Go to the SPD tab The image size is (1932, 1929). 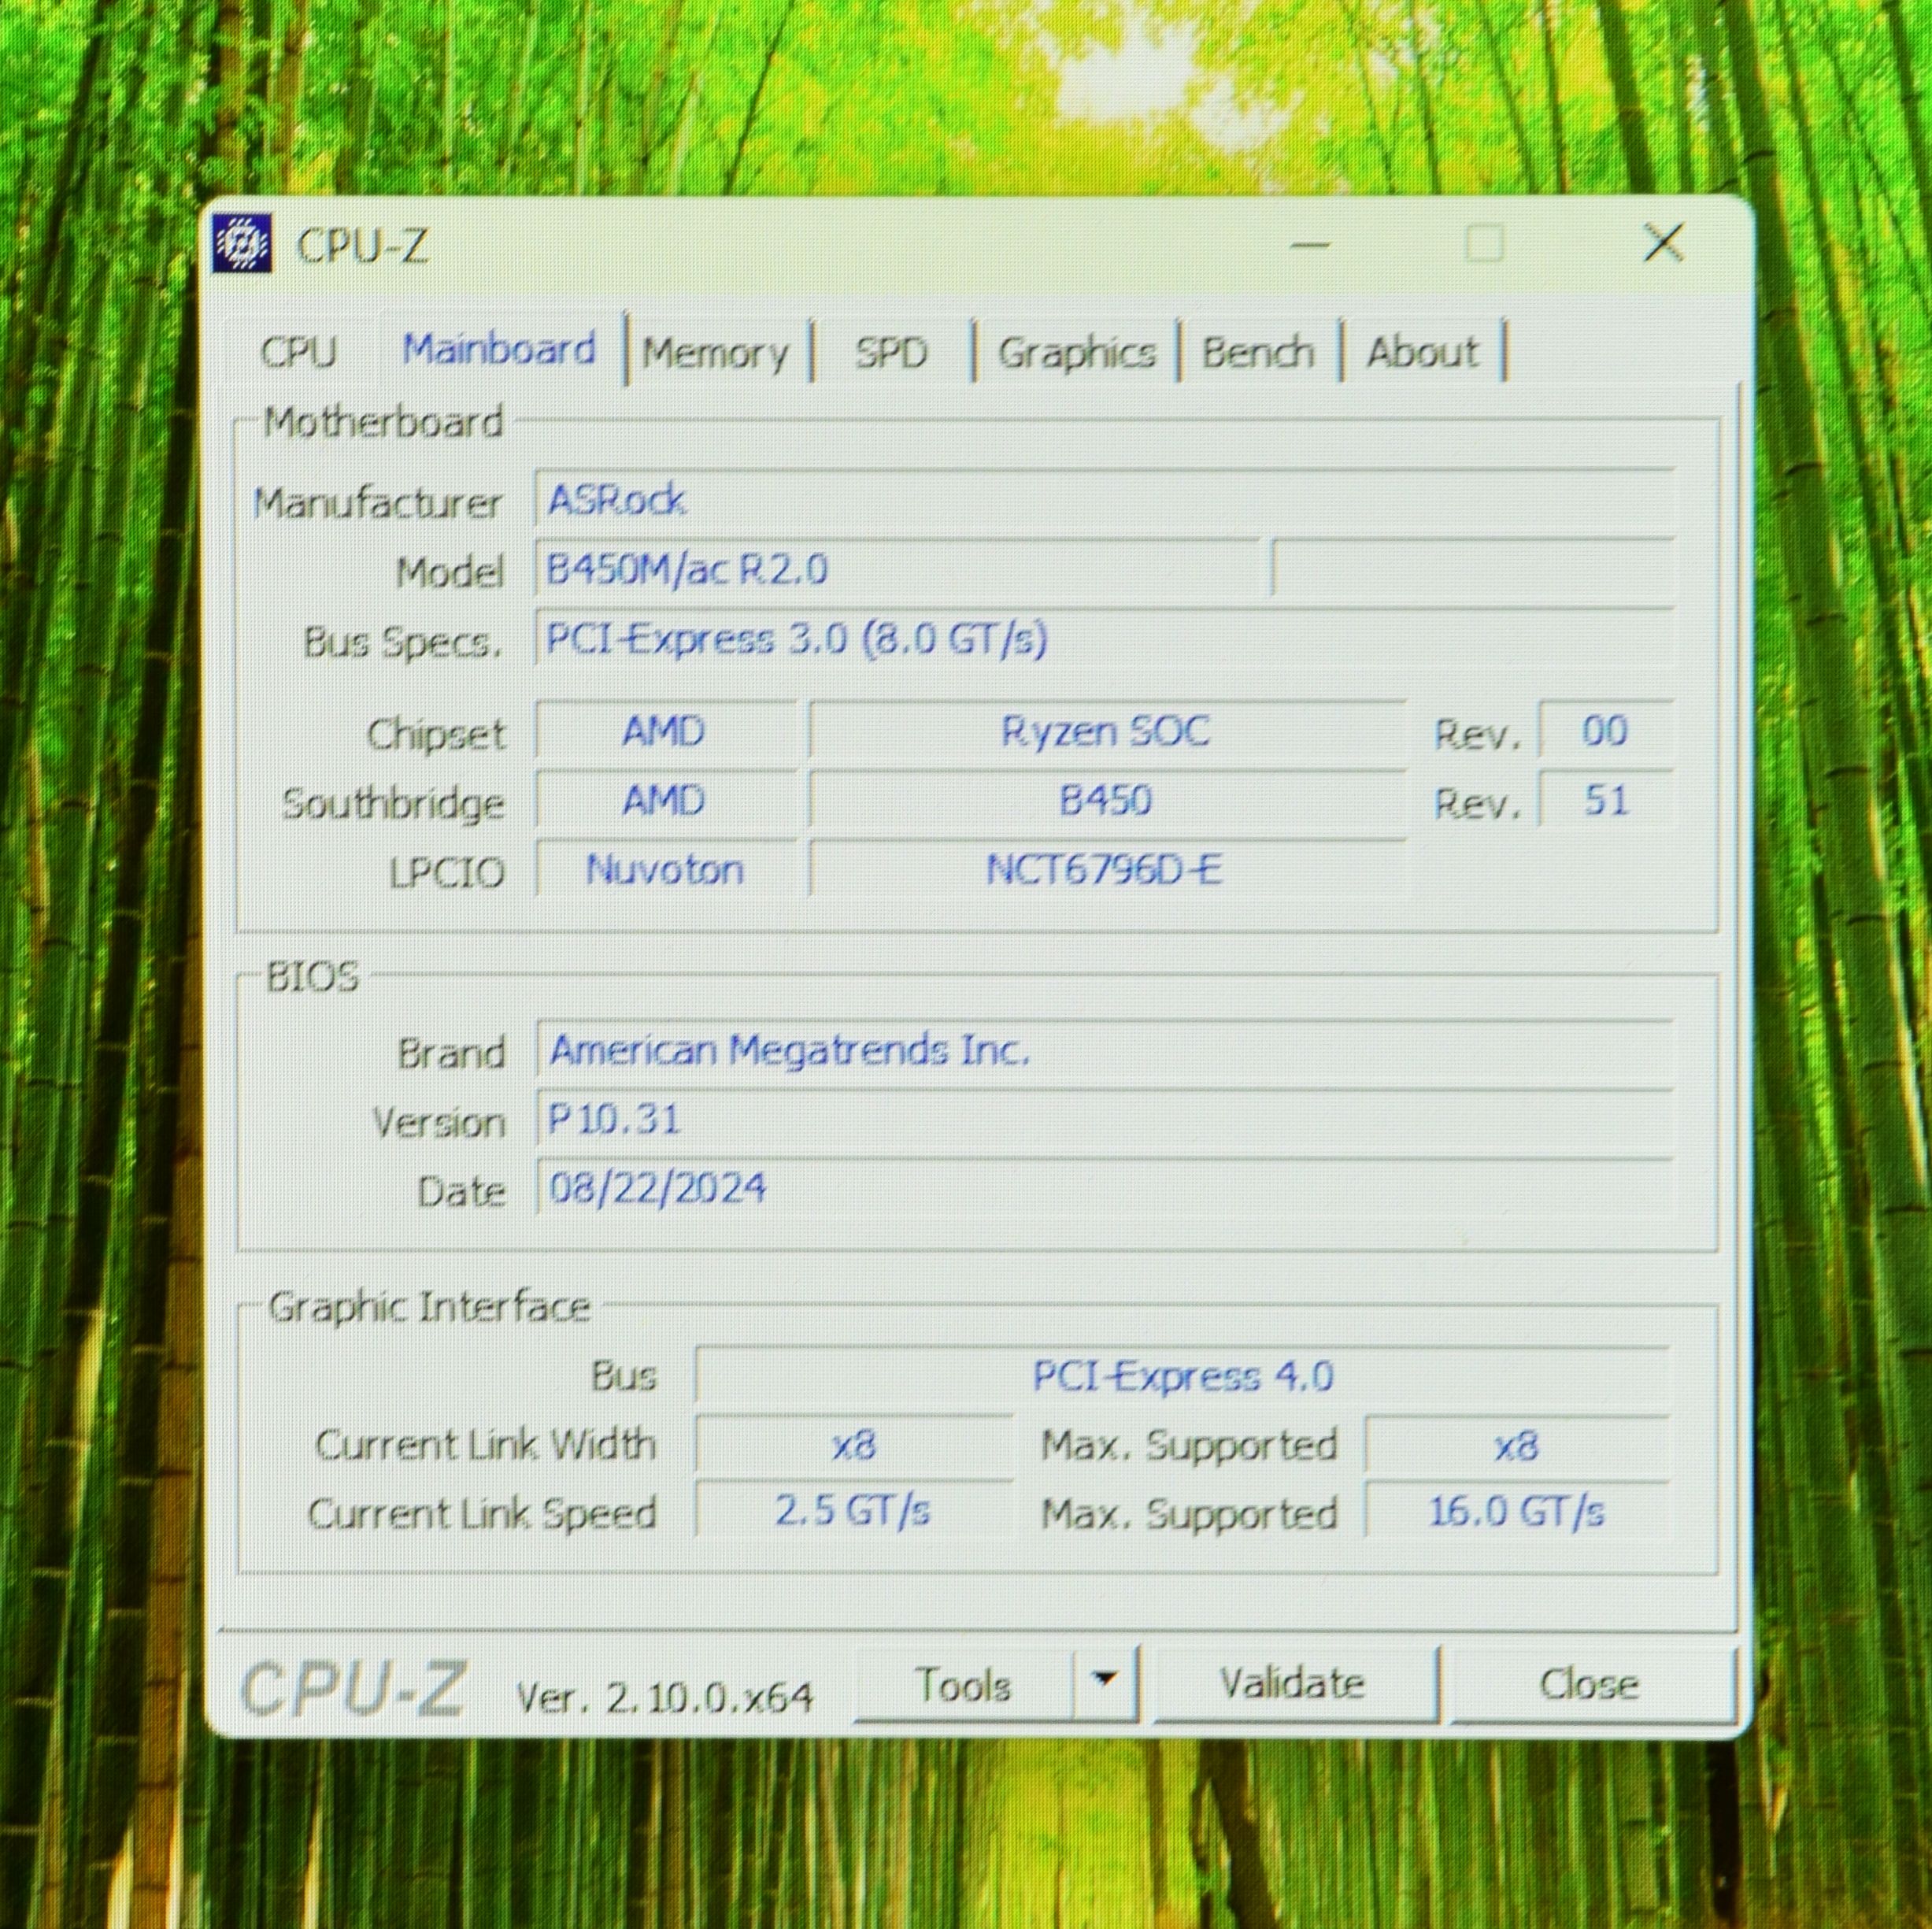point(891,352)
